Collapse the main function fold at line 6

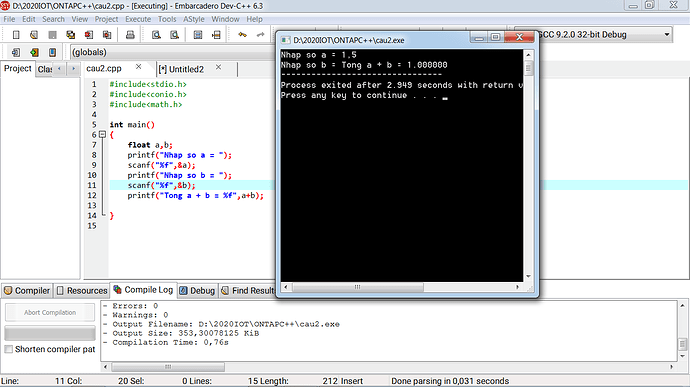coord(102,135)
